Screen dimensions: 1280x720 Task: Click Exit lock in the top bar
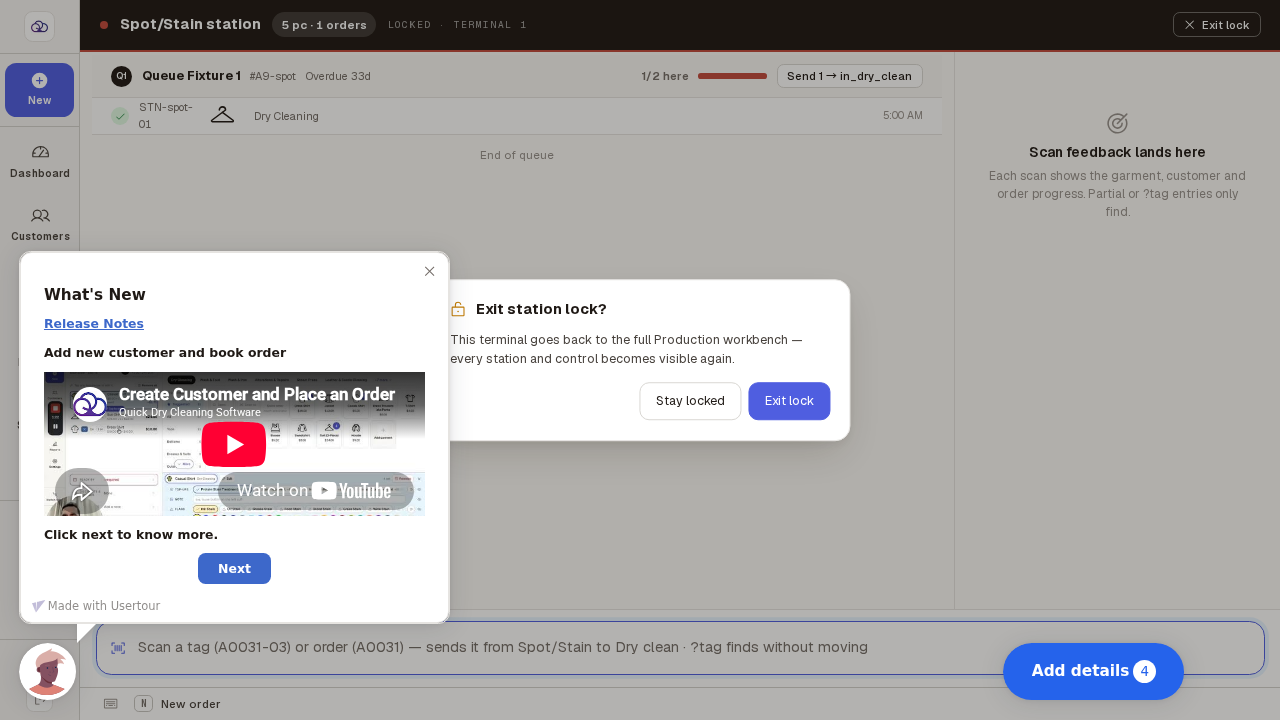[x=1216, y=25]
